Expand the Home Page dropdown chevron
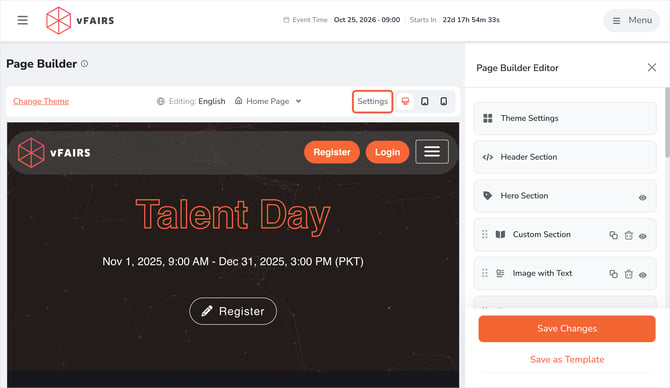 point(299,101)
